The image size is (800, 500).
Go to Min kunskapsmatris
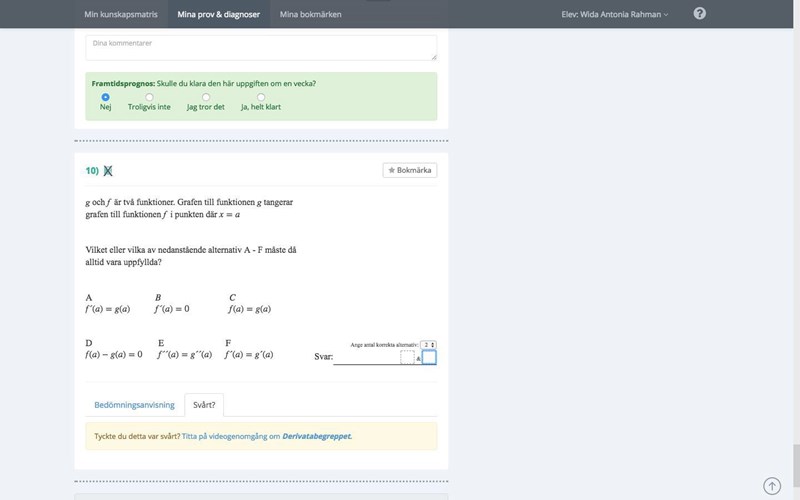point(121,14)
